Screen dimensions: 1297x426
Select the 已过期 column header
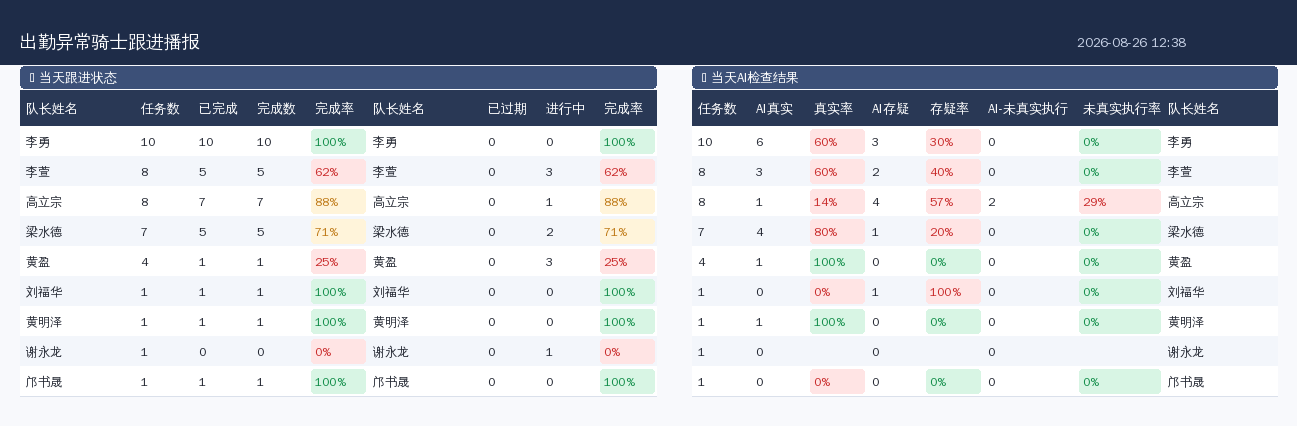[x=507, y=108]
